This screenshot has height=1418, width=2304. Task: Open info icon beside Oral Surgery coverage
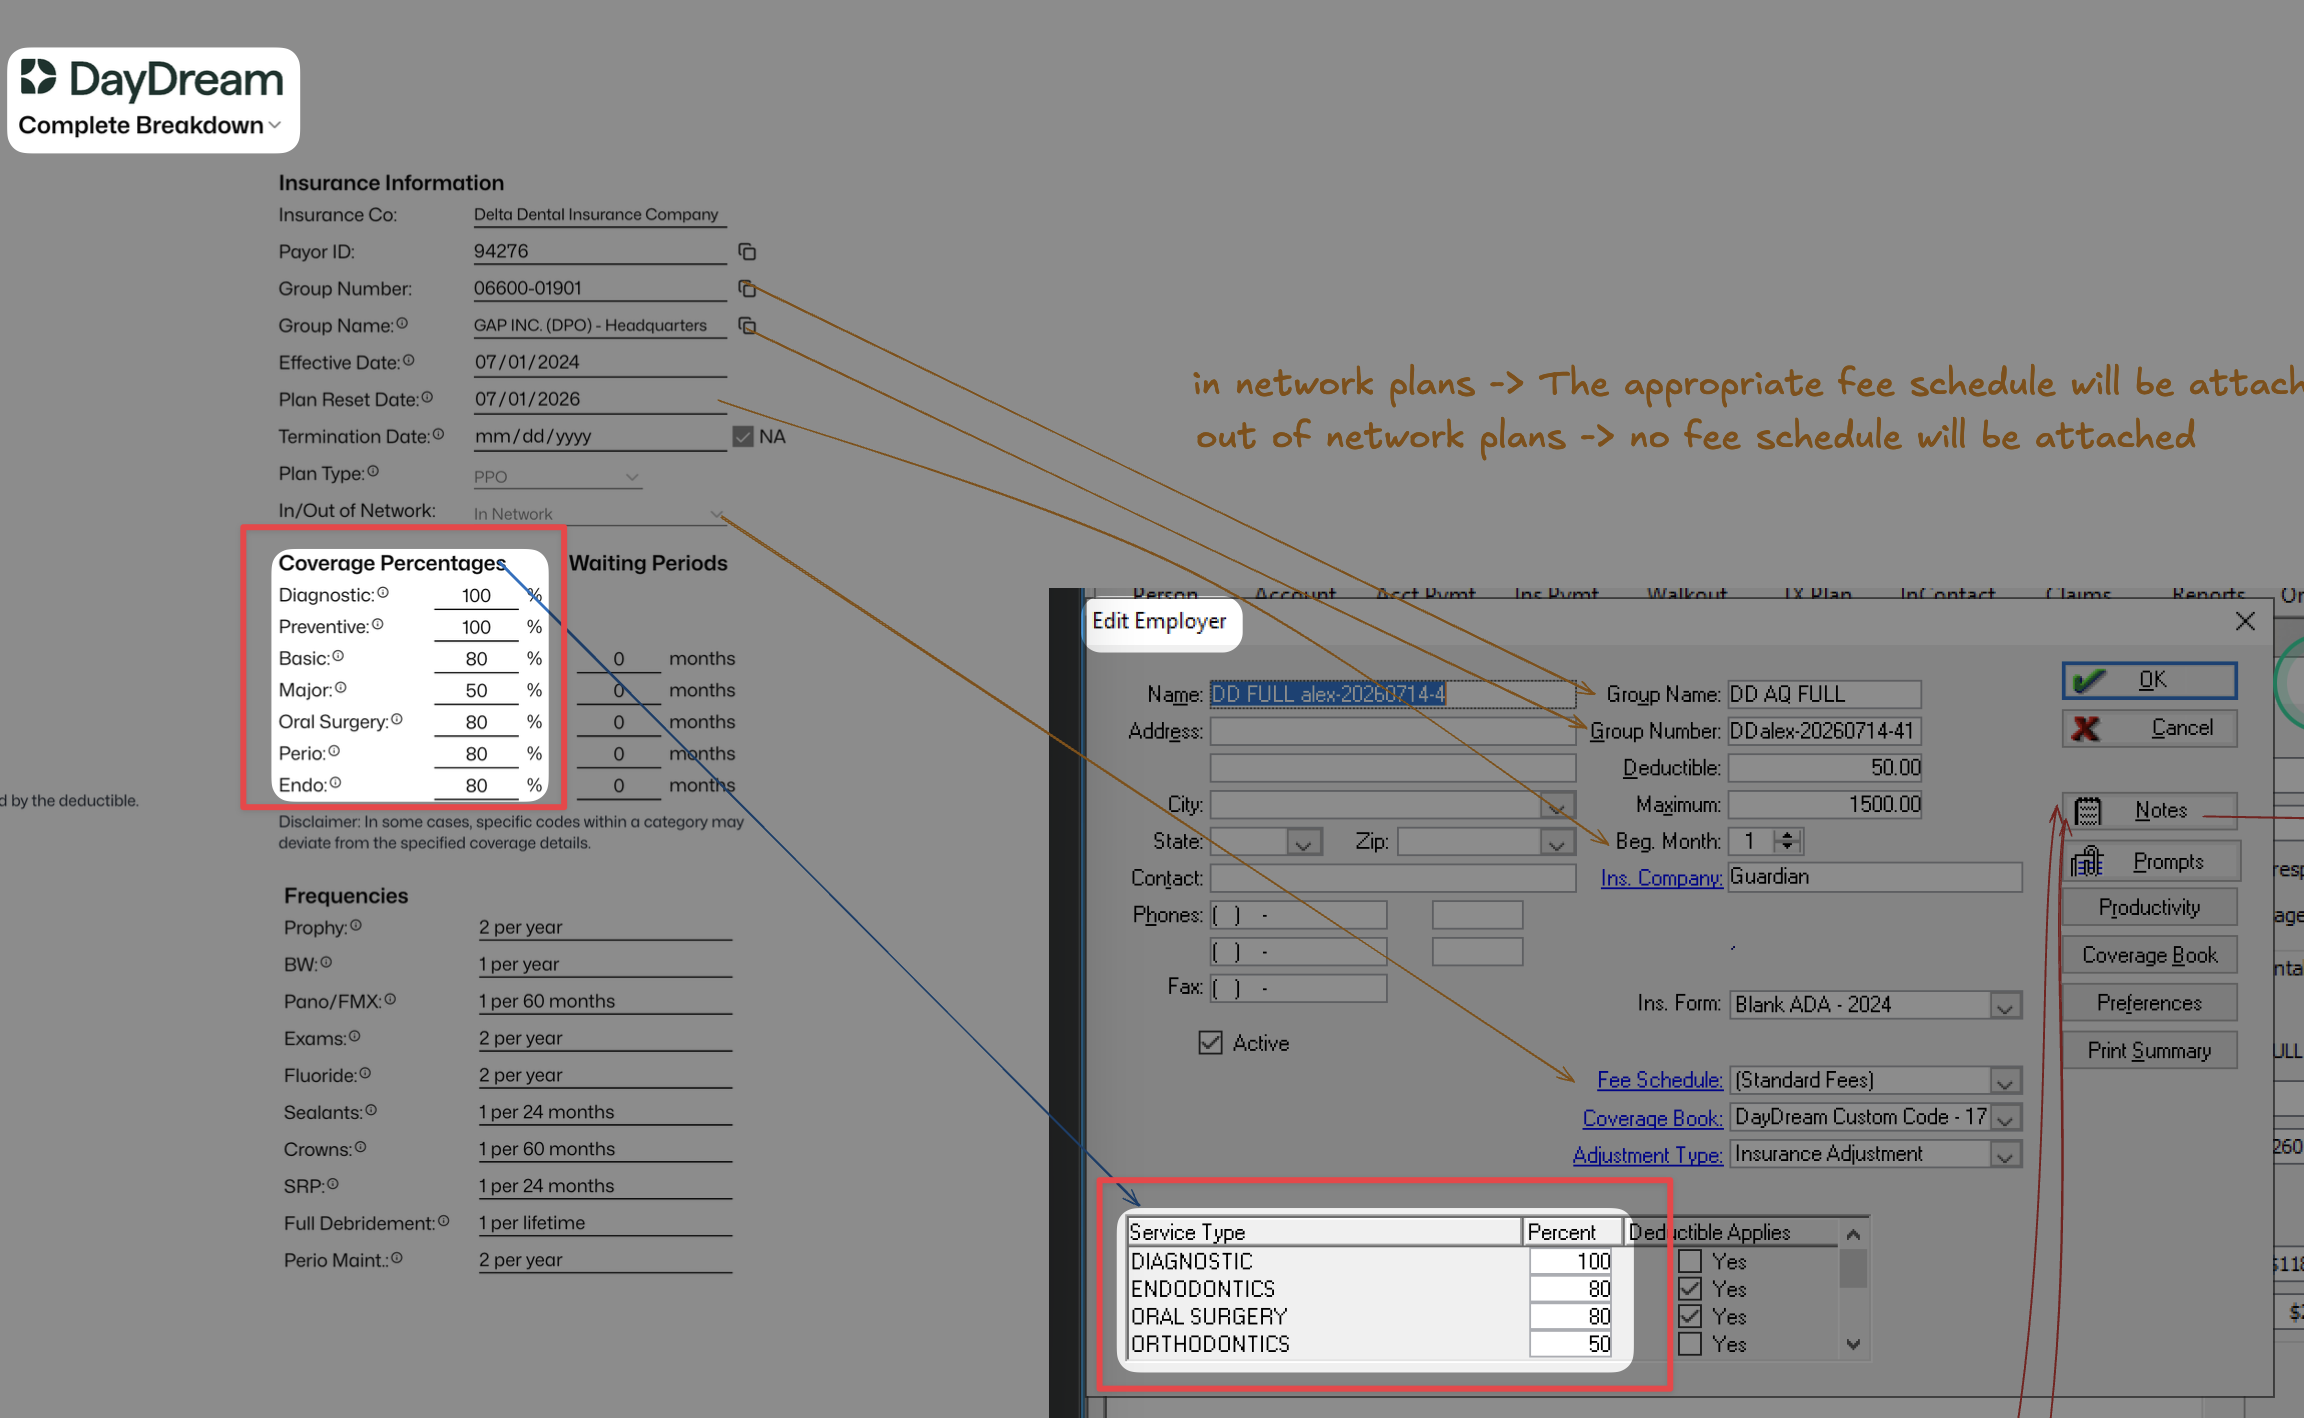pyautogui.click(x=397, y=720)
